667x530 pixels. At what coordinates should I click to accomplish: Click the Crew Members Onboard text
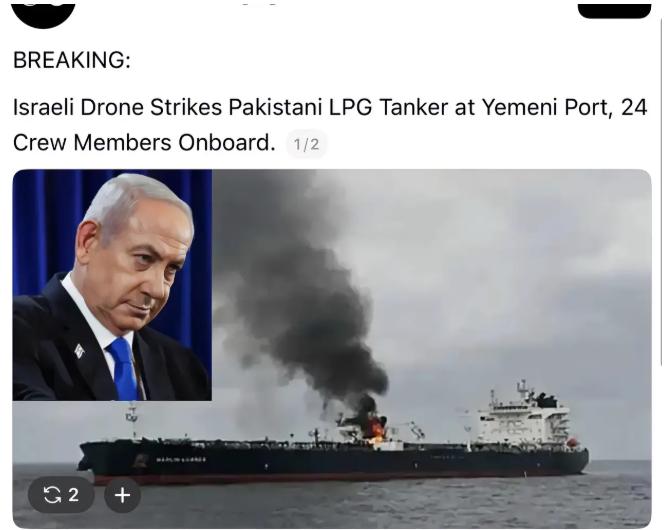pyautogui.click(x=144, y=142)
